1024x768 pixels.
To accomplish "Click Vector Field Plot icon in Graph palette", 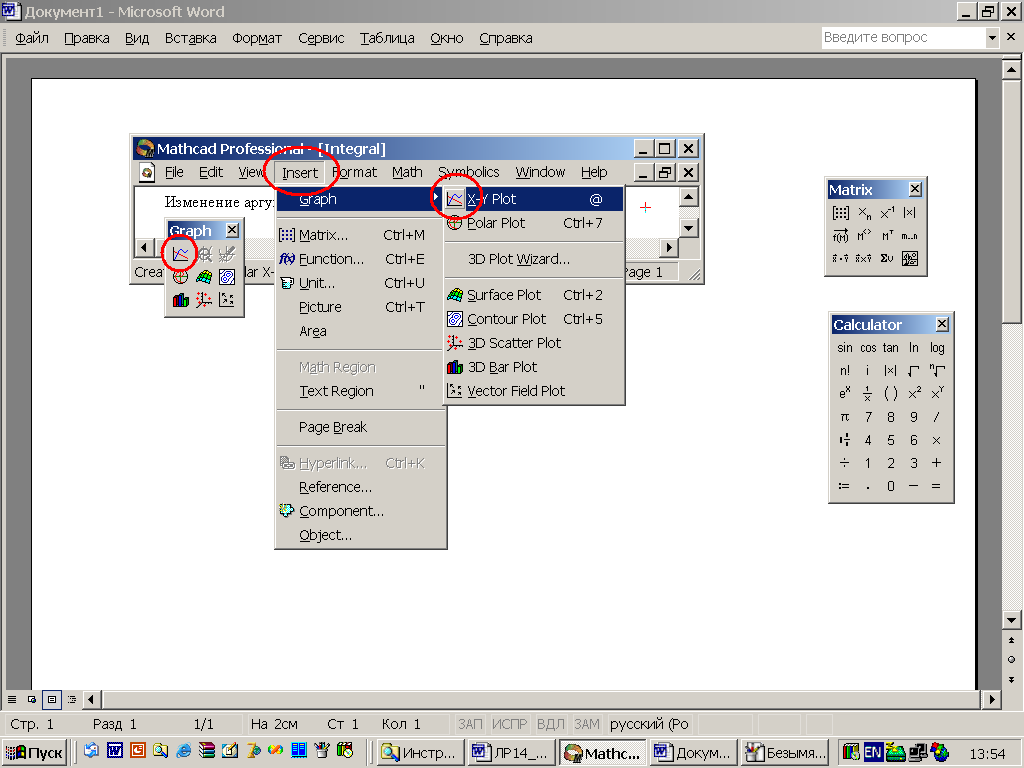I will (227, 300).
